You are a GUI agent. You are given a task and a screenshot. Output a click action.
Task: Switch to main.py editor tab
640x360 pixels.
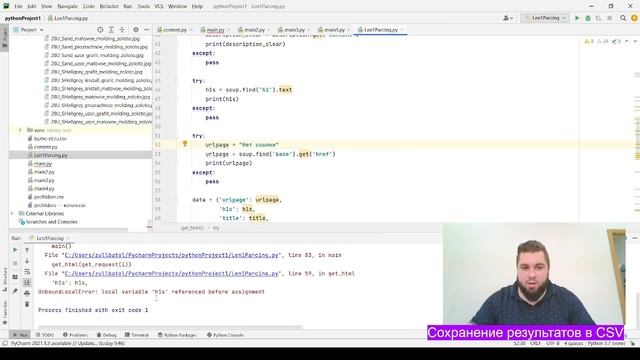(x=215, y=30)
